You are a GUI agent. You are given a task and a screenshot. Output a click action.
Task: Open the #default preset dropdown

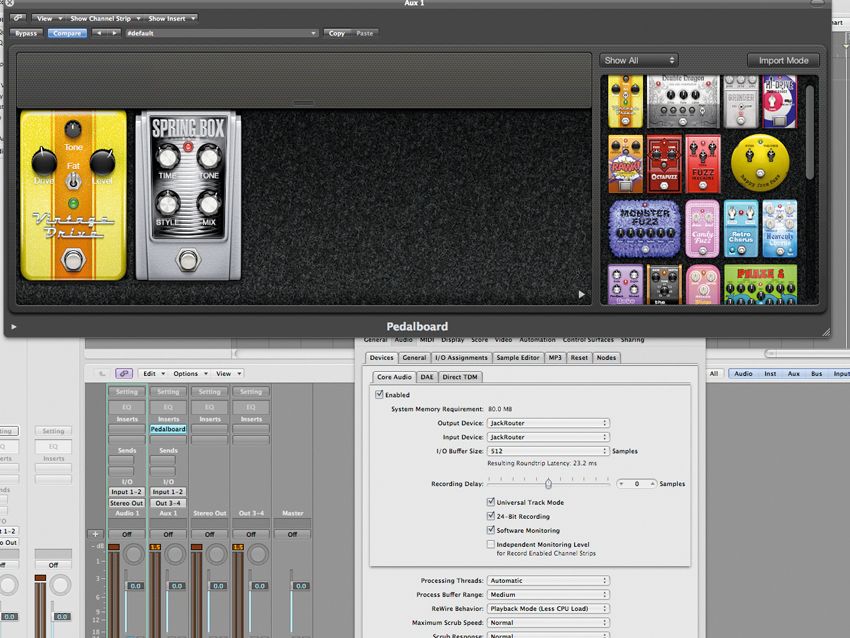(221, 33)
